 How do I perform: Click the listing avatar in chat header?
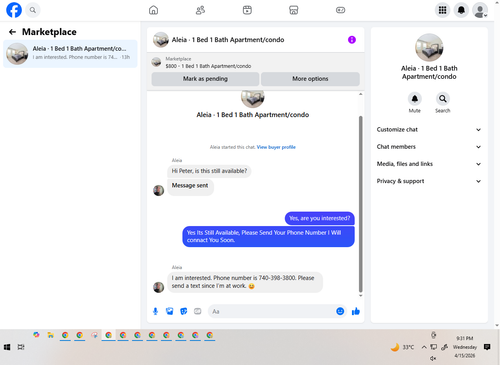click(161, 40)
